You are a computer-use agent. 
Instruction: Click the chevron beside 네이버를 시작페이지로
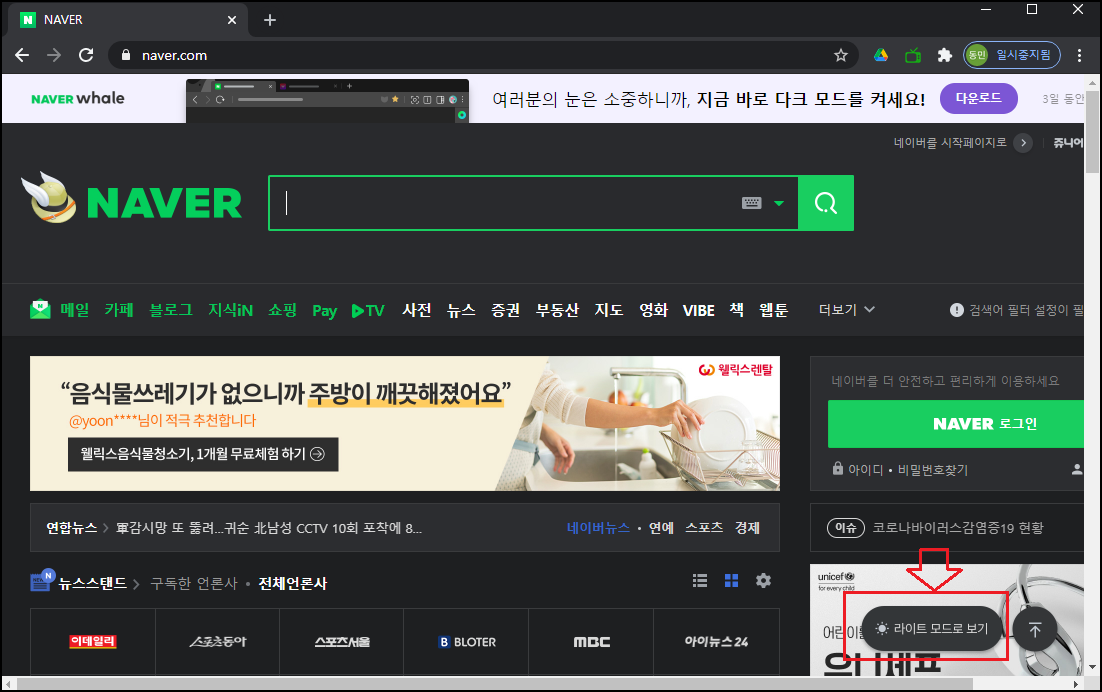click(x=1023, y=143)
